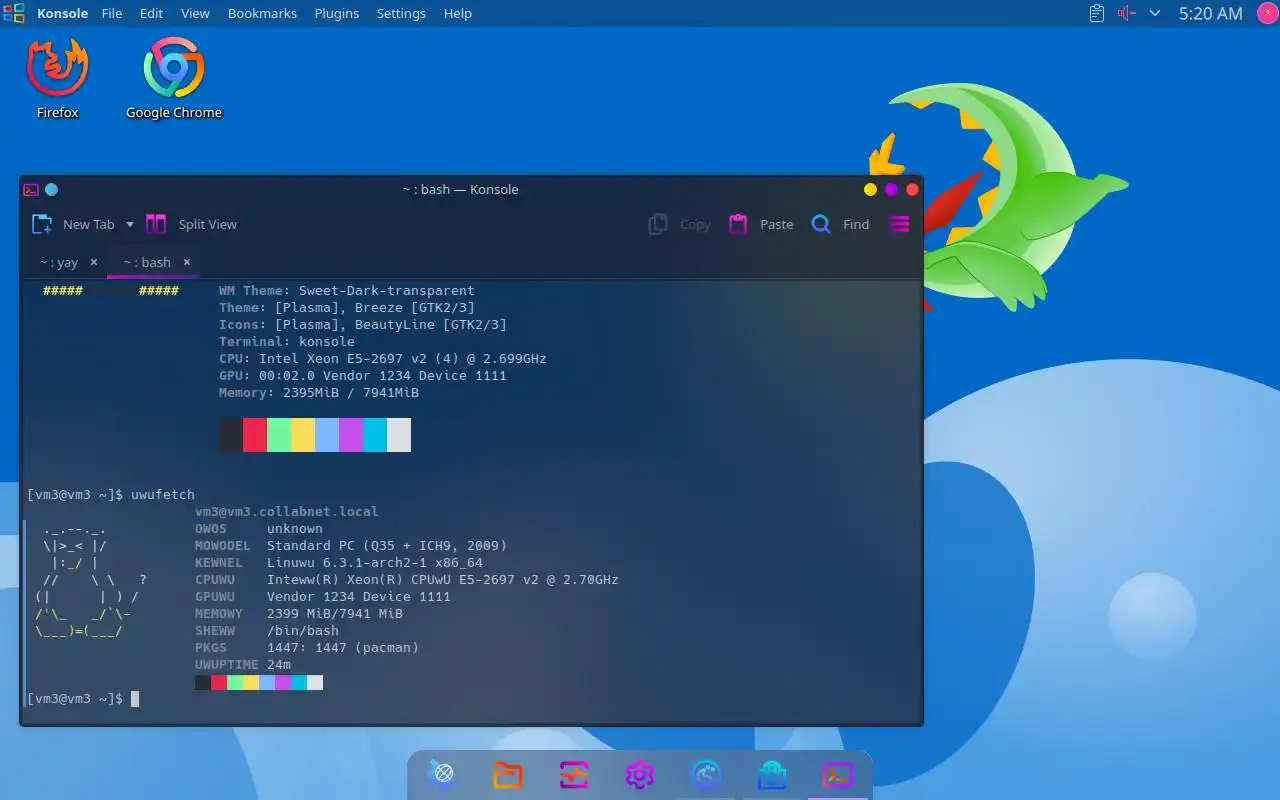Image resolution: width=1280 pixels, height=800 pixels.
Task: Open the Bookmarks menu
Action: tap(262, 13)
